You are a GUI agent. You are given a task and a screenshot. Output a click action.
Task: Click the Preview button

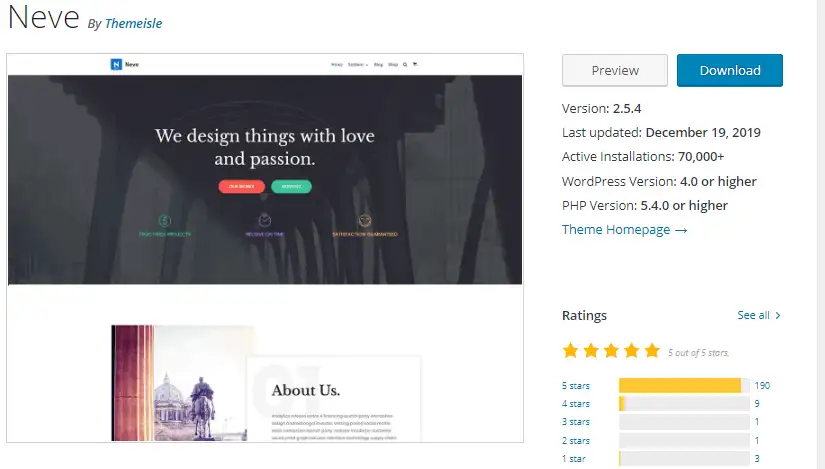tap(615, 71)
